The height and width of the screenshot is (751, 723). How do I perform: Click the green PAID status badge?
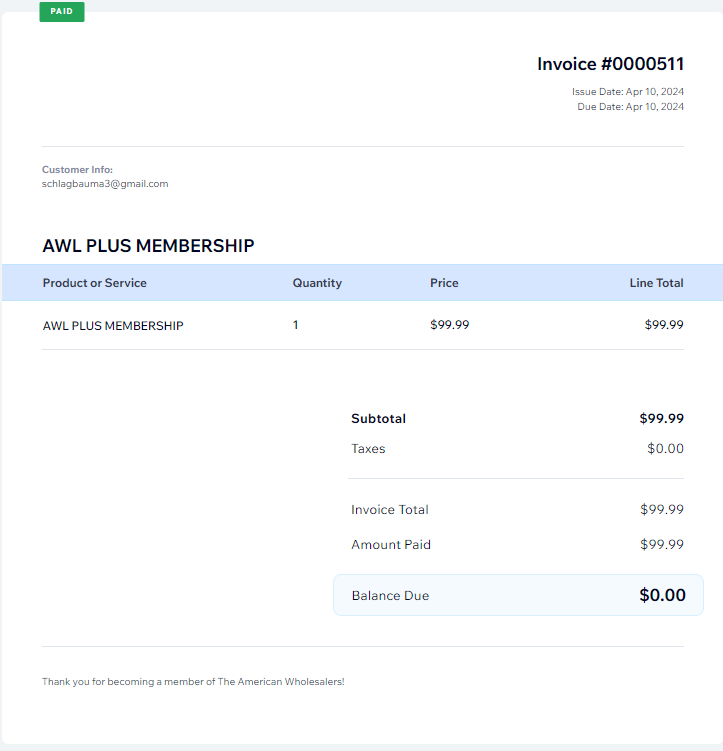62,11
